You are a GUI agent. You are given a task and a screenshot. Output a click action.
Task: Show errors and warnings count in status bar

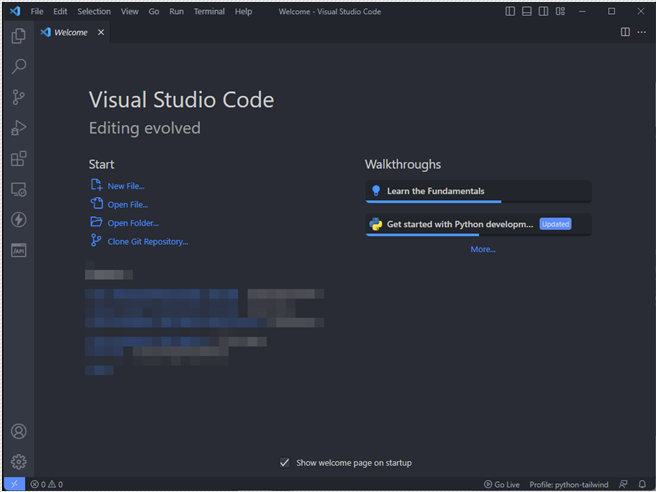[x=46, y=484]
